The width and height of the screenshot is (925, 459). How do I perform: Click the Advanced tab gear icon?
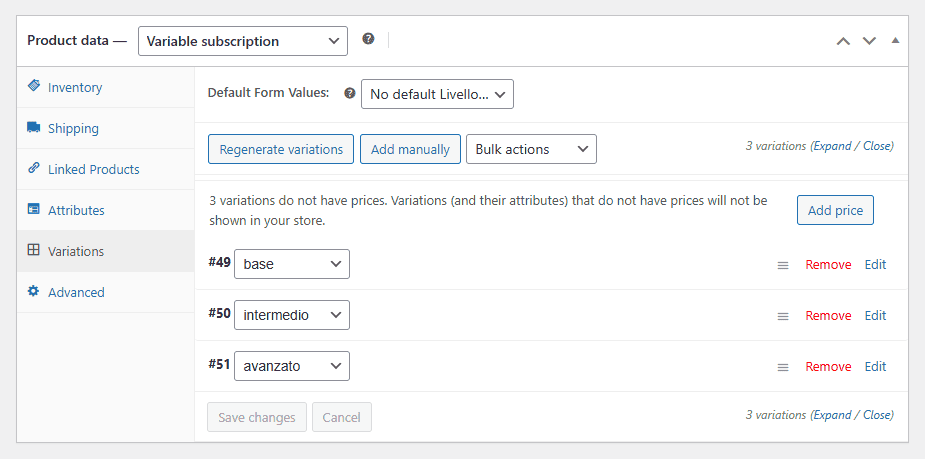[34, 291]
